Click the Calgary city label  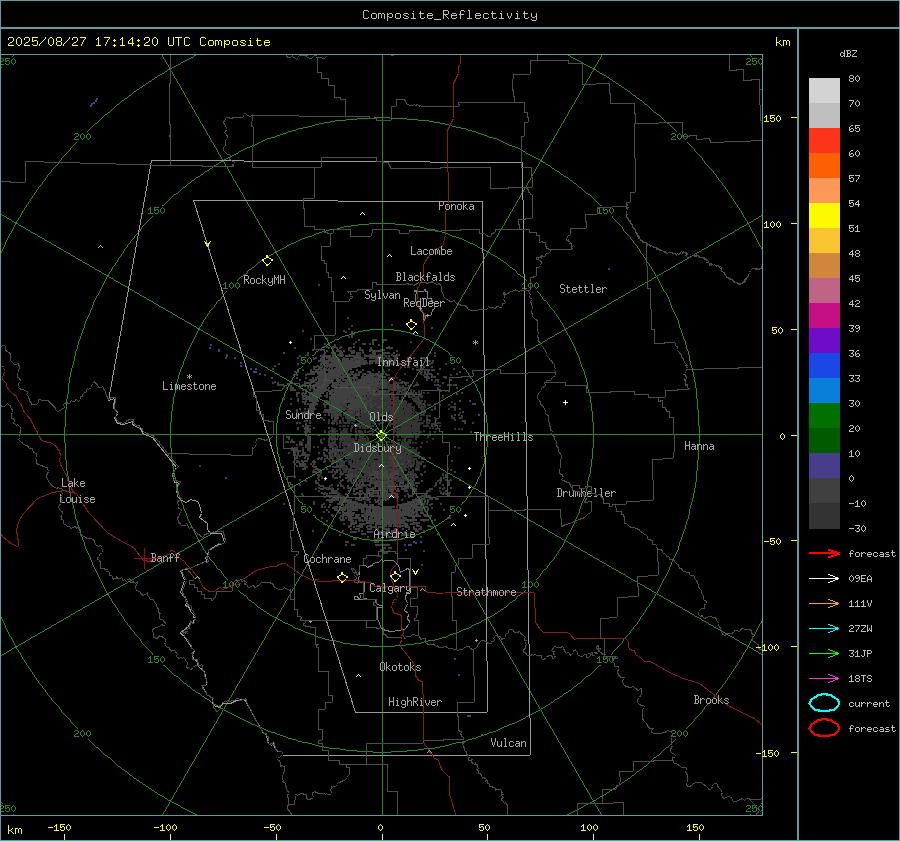tap(390, 588)
